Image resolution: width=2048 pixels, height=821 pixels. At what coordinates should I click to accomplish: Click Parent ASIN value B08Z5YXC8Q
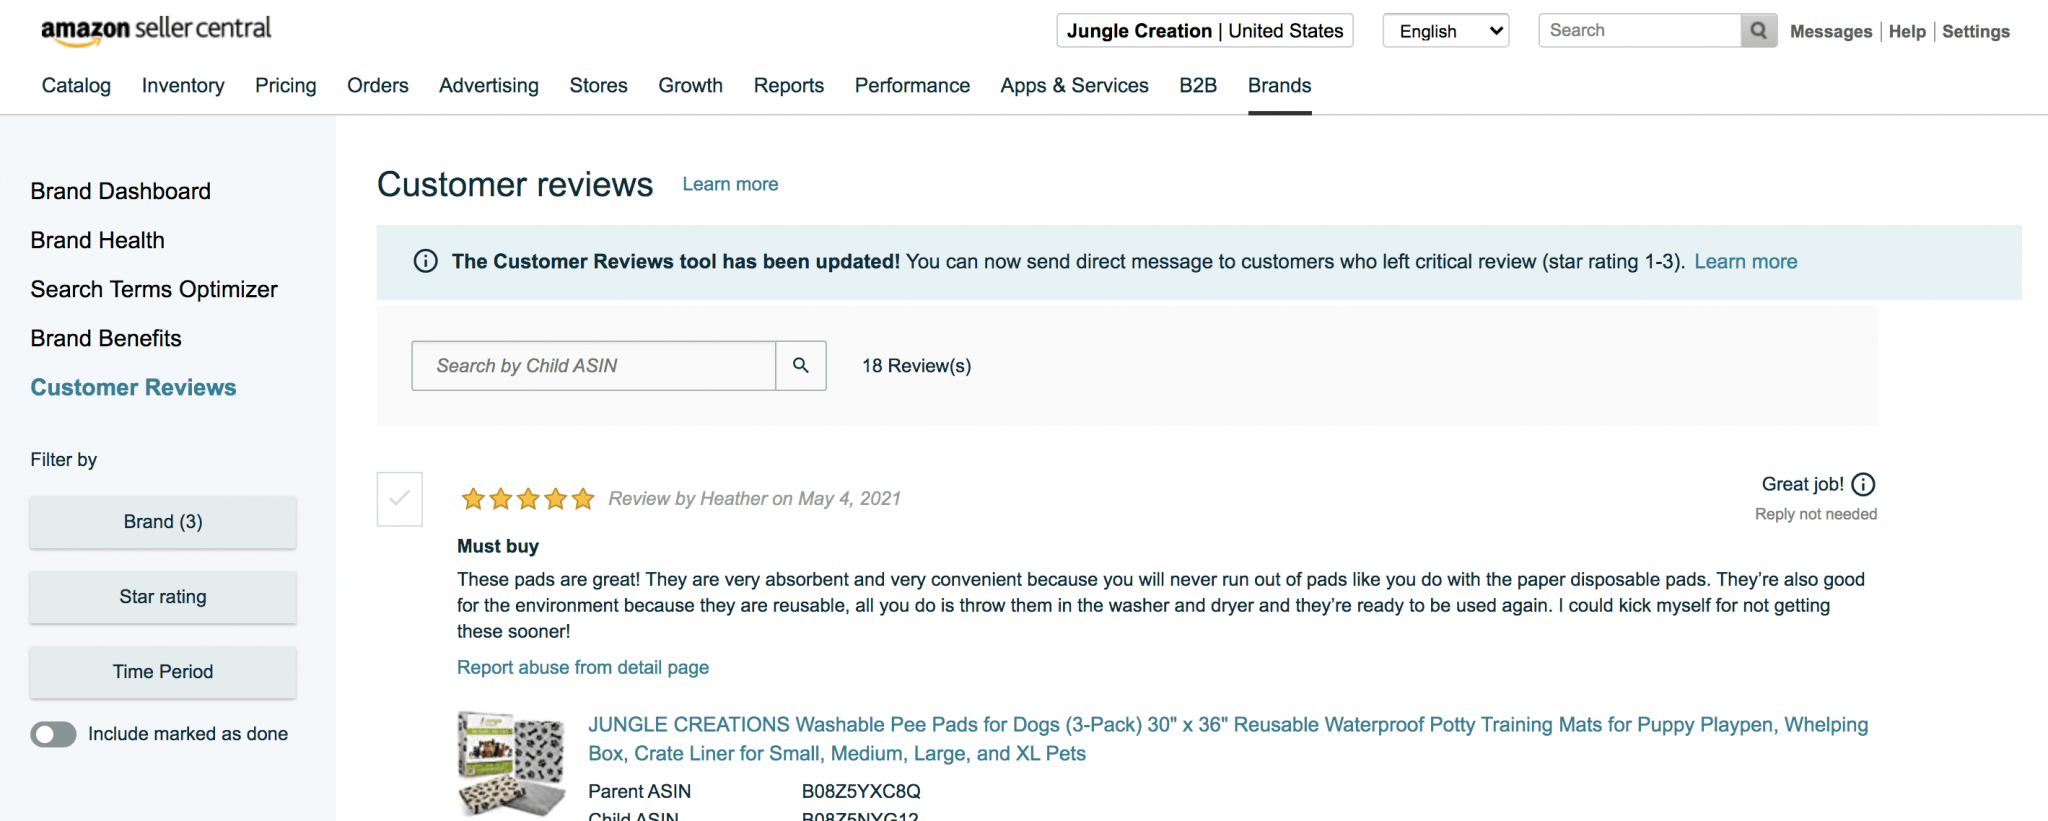coord(861,792)
